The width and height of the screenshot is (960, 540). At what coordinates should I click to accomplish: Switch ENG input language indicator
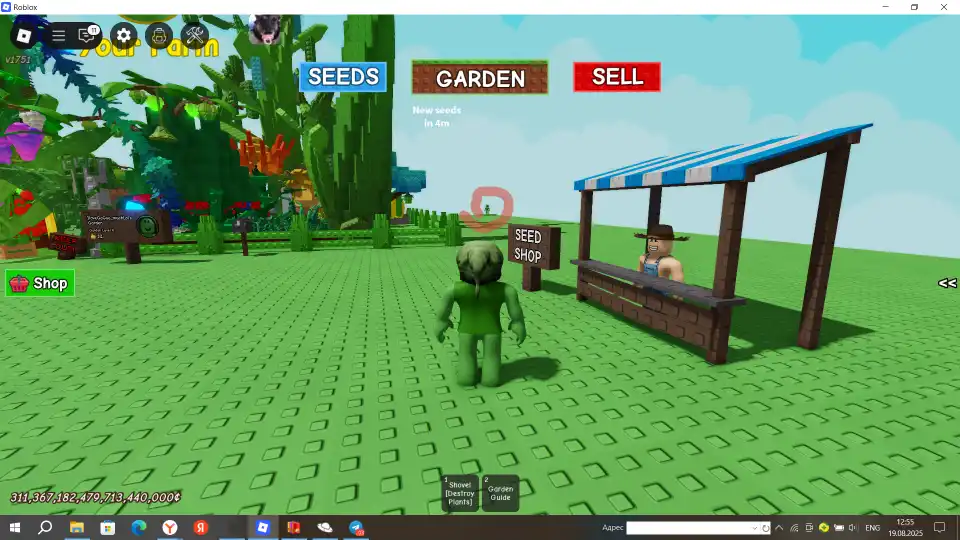pos(873,528)
